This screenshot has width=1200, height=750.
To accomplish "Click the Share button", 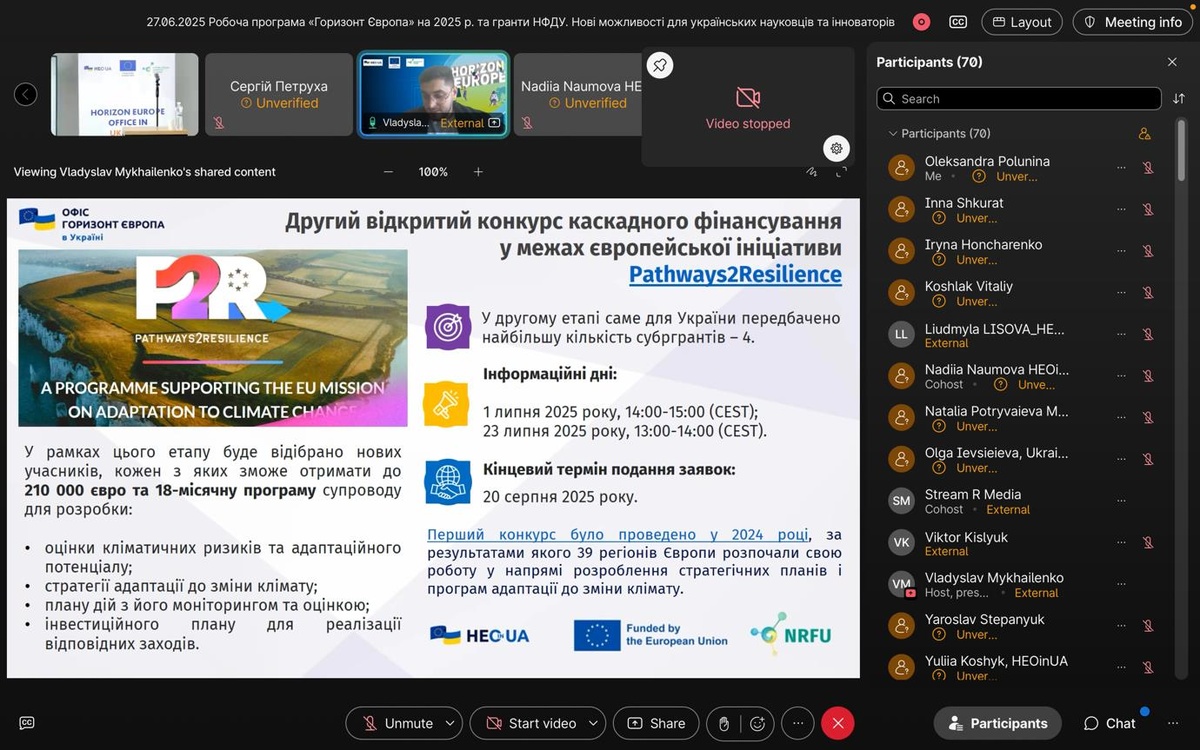I will pyautogui.click(x=656, y=723).
